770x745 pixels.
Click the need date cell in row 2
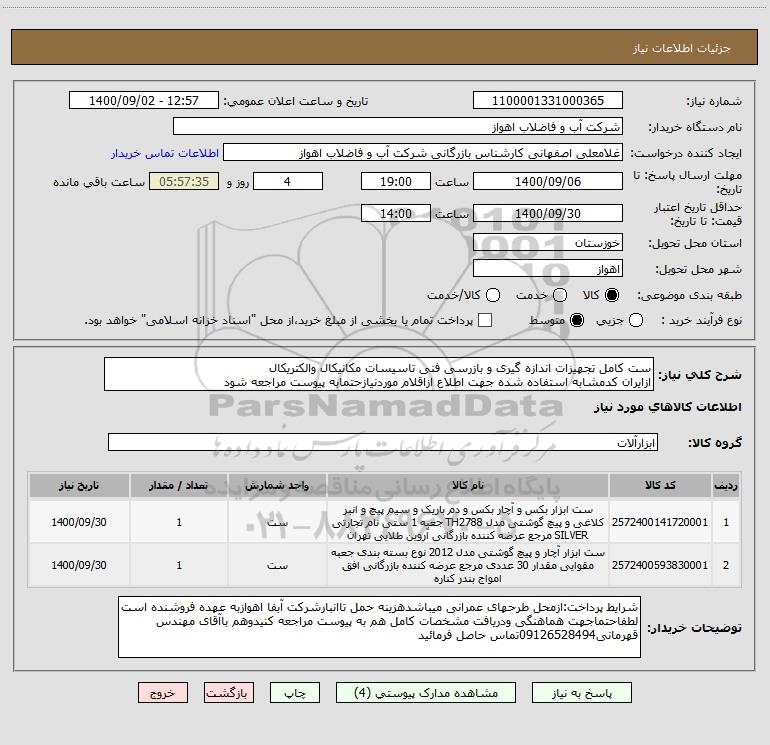(79, 565)
